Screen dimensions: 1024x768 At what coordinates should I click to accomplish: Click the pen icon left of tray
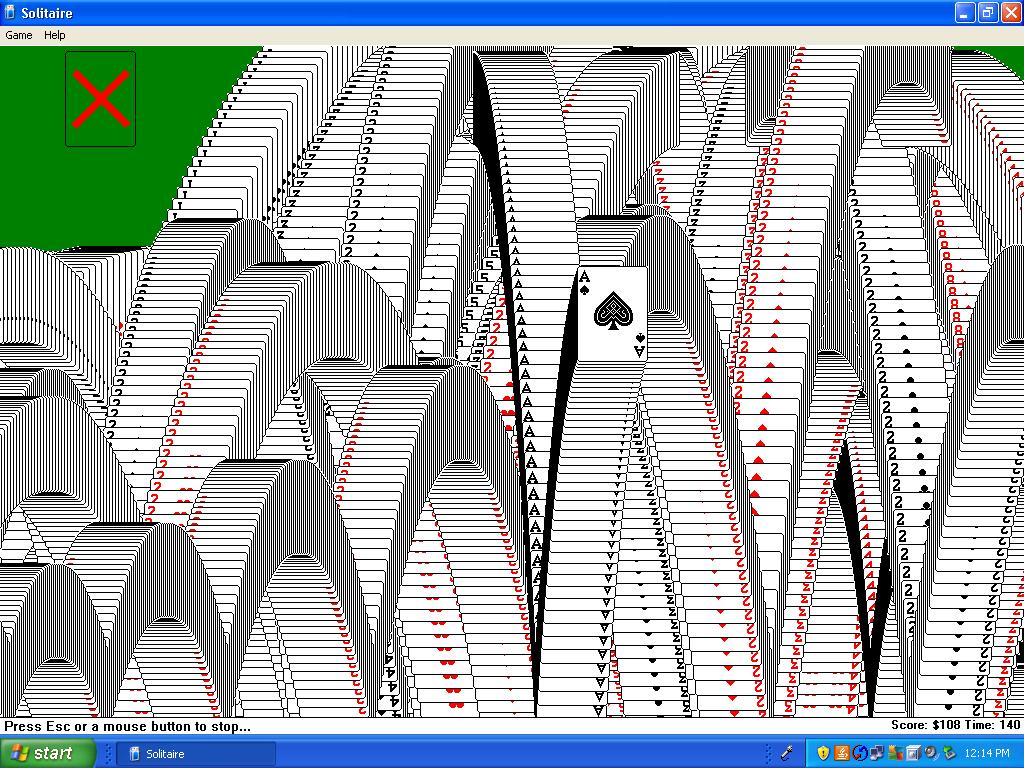(787, 753)
